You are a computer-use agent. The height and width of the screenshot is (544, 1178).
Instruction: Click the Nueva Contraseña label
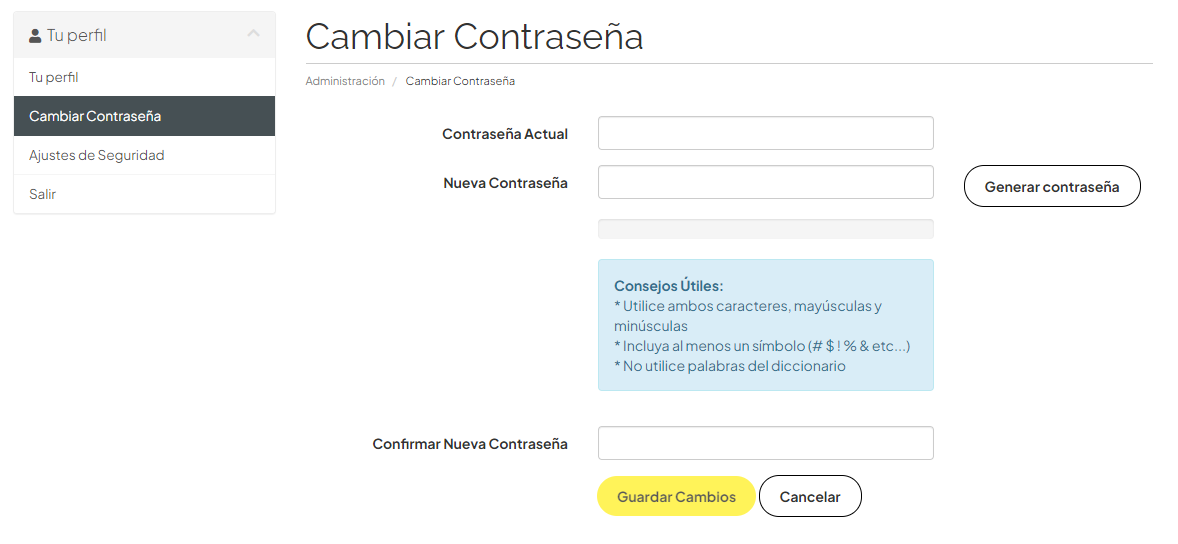(506, 183)
